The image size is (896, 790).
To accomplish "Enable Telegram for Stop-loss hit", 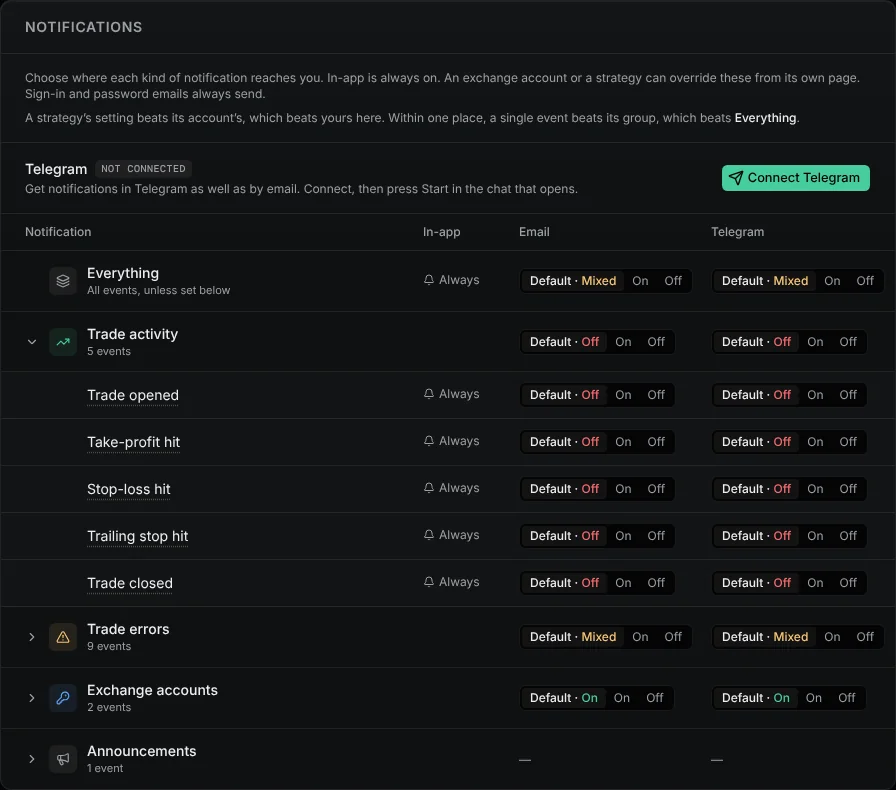I will click(x=815, y=489).
